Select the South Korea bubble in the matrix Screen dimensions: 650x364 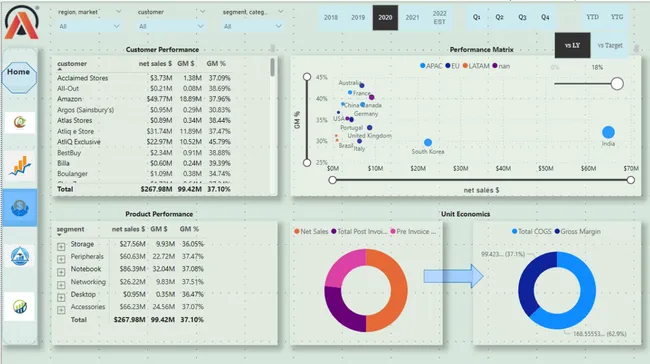coord(428,143)
